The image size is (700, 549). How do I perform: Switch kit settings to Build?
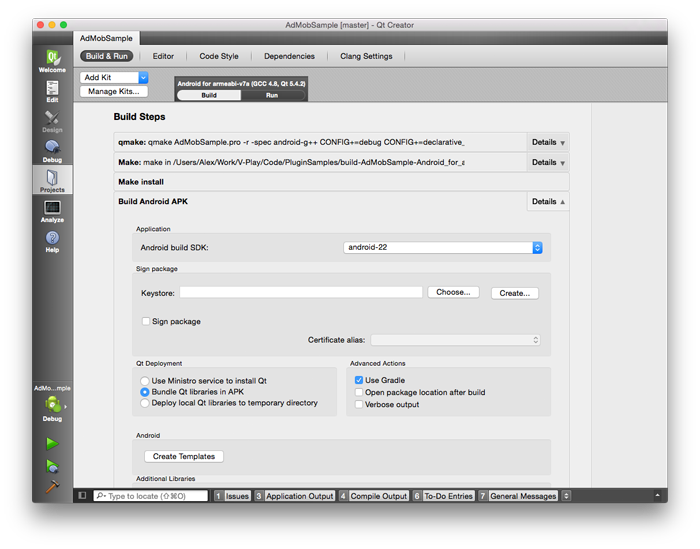[209, 95]
